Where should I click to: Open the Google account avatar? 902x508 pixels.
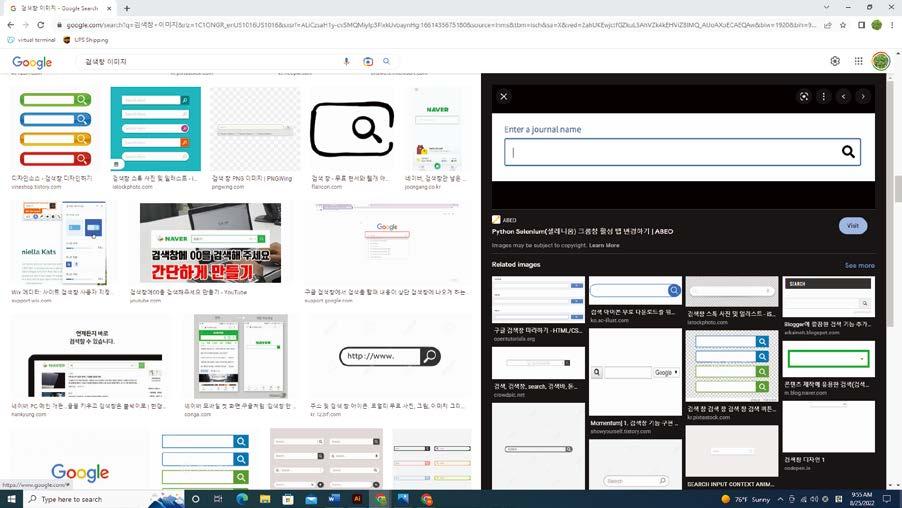point(881,61)
